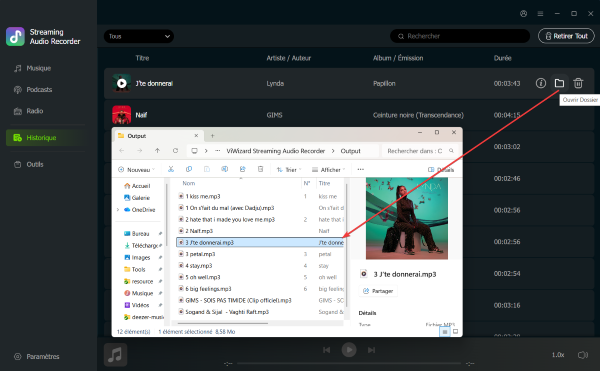The height and width of the screenshot is (371, 600).
Task: Click the Cut scissors icon
Action: (x=171, y=169)
